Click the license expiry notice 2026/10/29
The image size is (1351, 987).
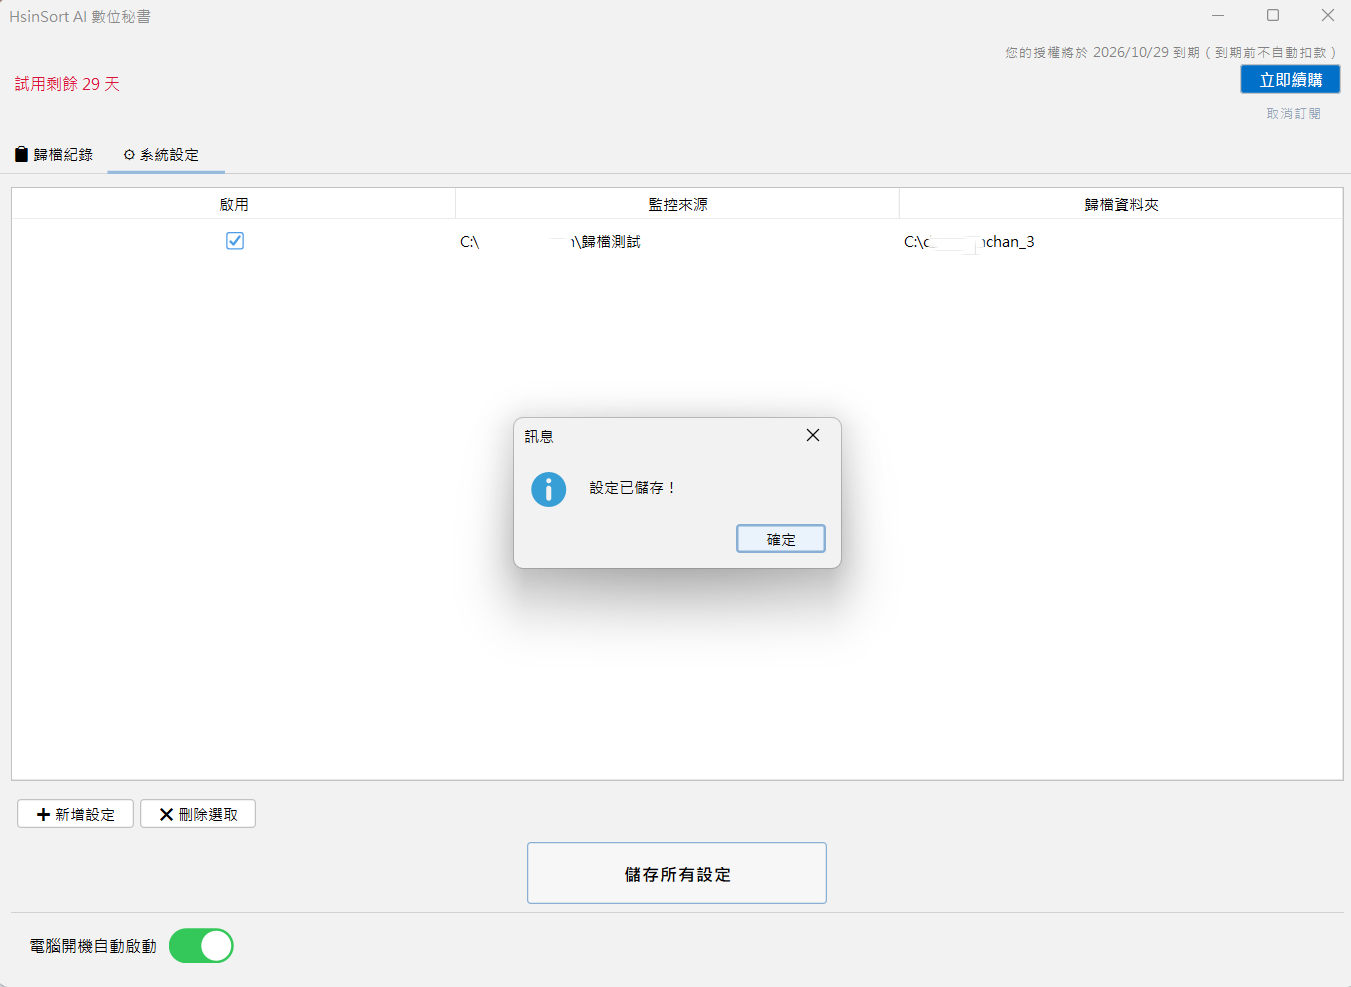click(1171, 52)
